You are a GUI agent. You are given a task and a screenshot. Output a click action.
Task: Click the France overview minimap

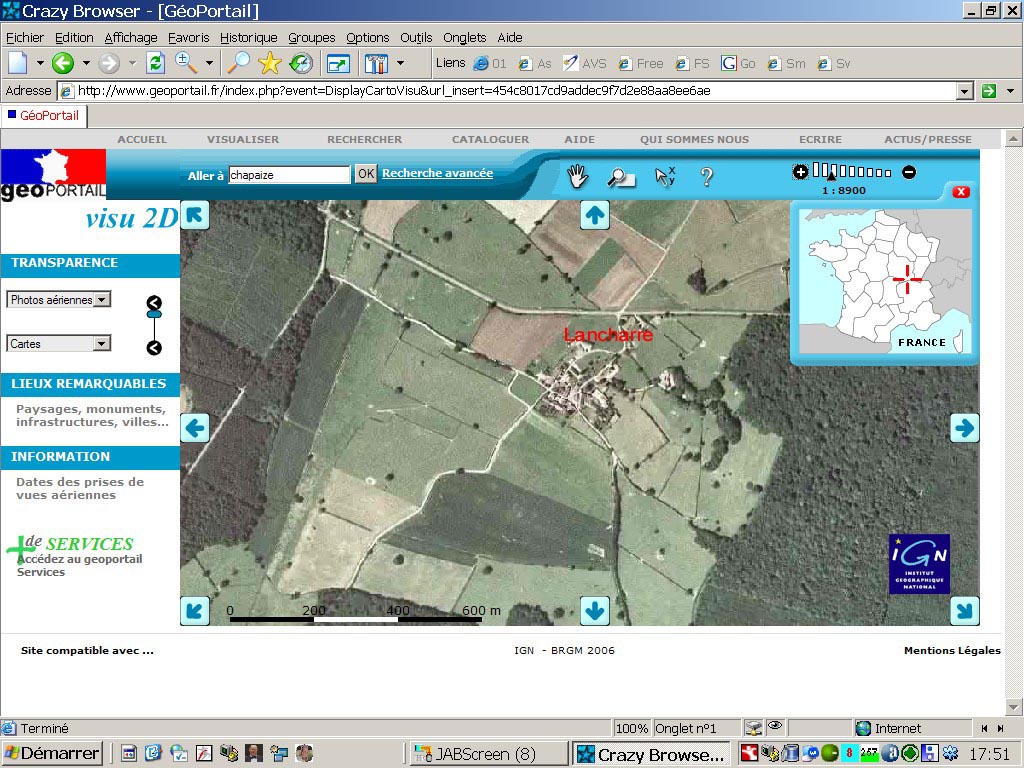[x=884, y=281]
